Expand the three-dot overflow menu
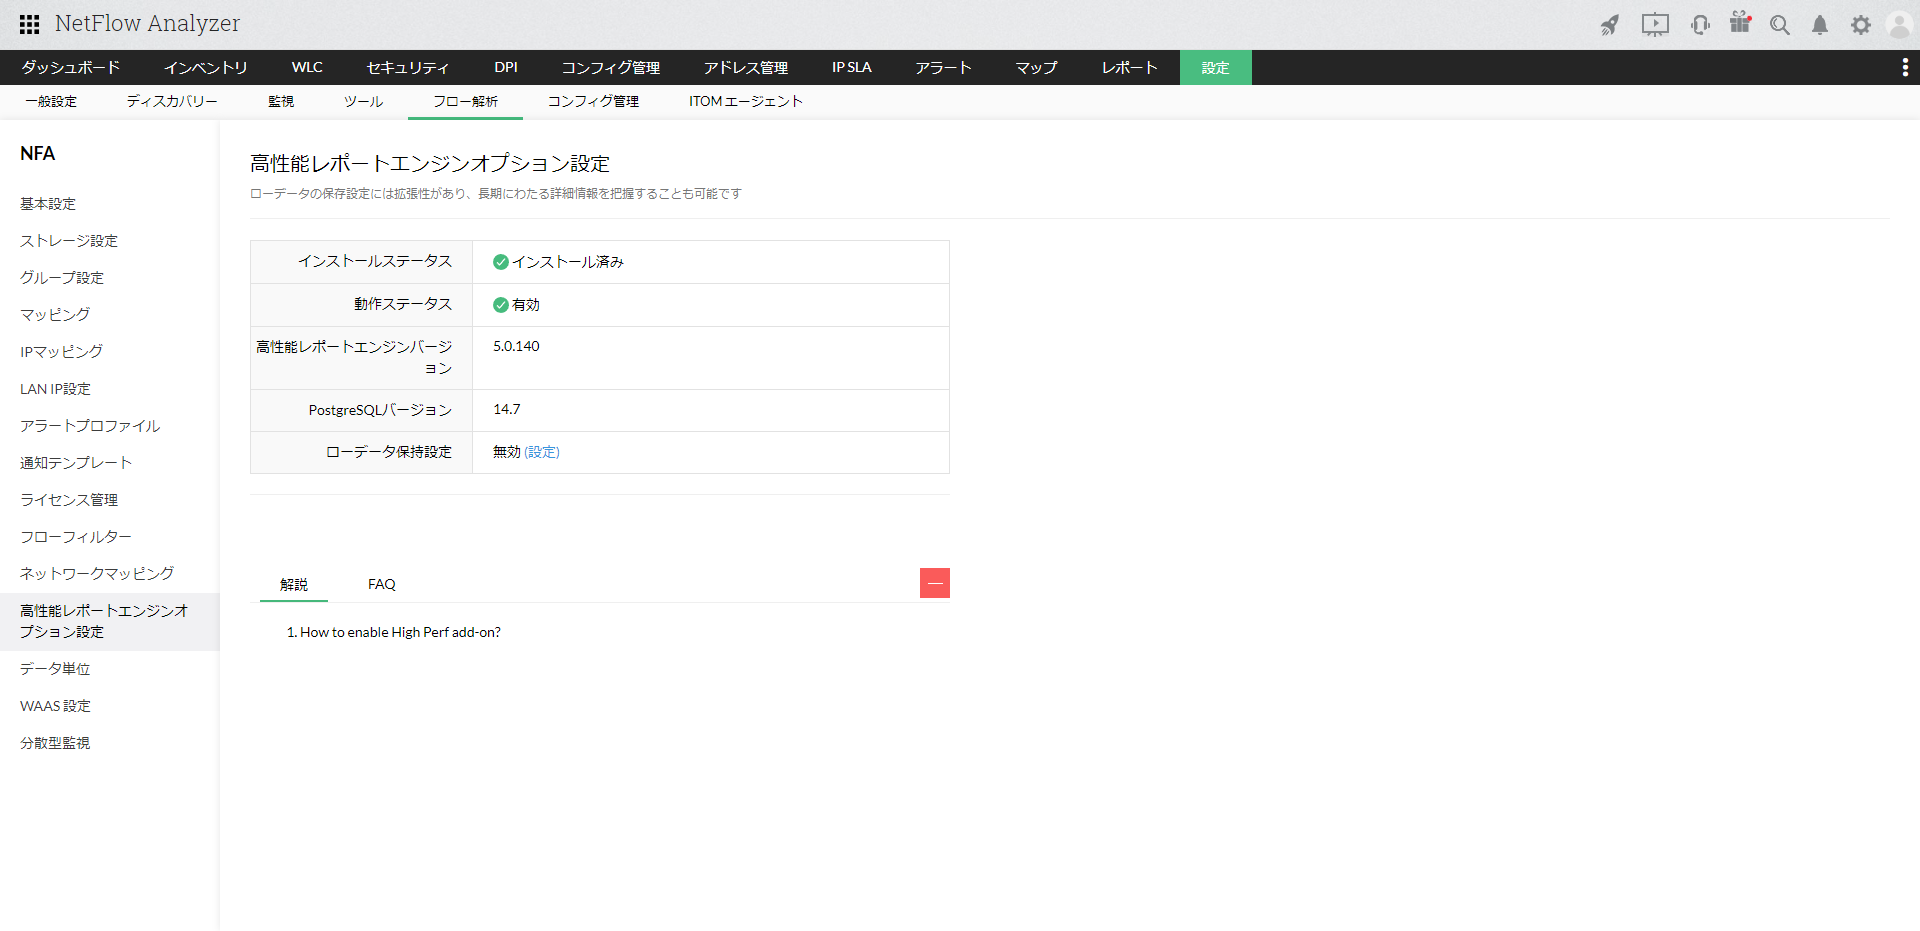 (x=1904, y=67)
